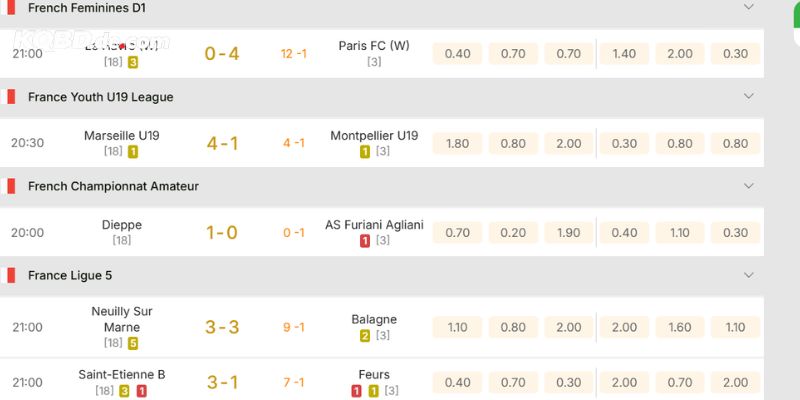
Task: Select 1.60 odds in Neuilly Sur Marne row
Action: [x=679, y=327]
